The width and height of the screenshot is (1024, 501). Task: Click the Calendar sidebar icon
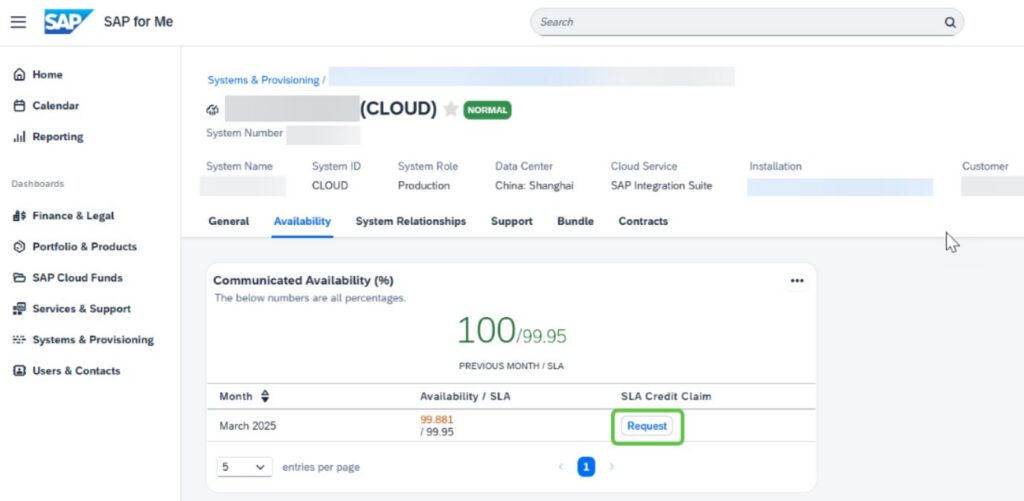coord(20,106)
